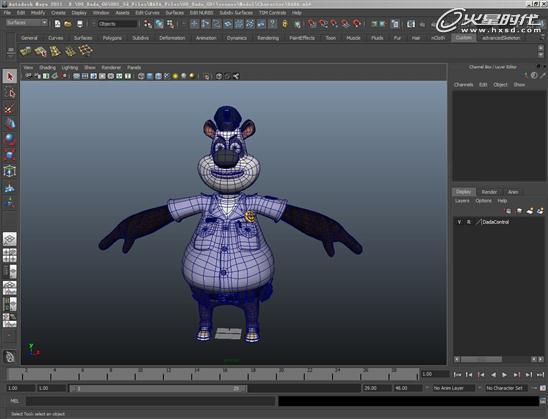Toggle viewport smooth shade all icon
548x419 pixels.
pyautogui.click(x=150, y=76)
